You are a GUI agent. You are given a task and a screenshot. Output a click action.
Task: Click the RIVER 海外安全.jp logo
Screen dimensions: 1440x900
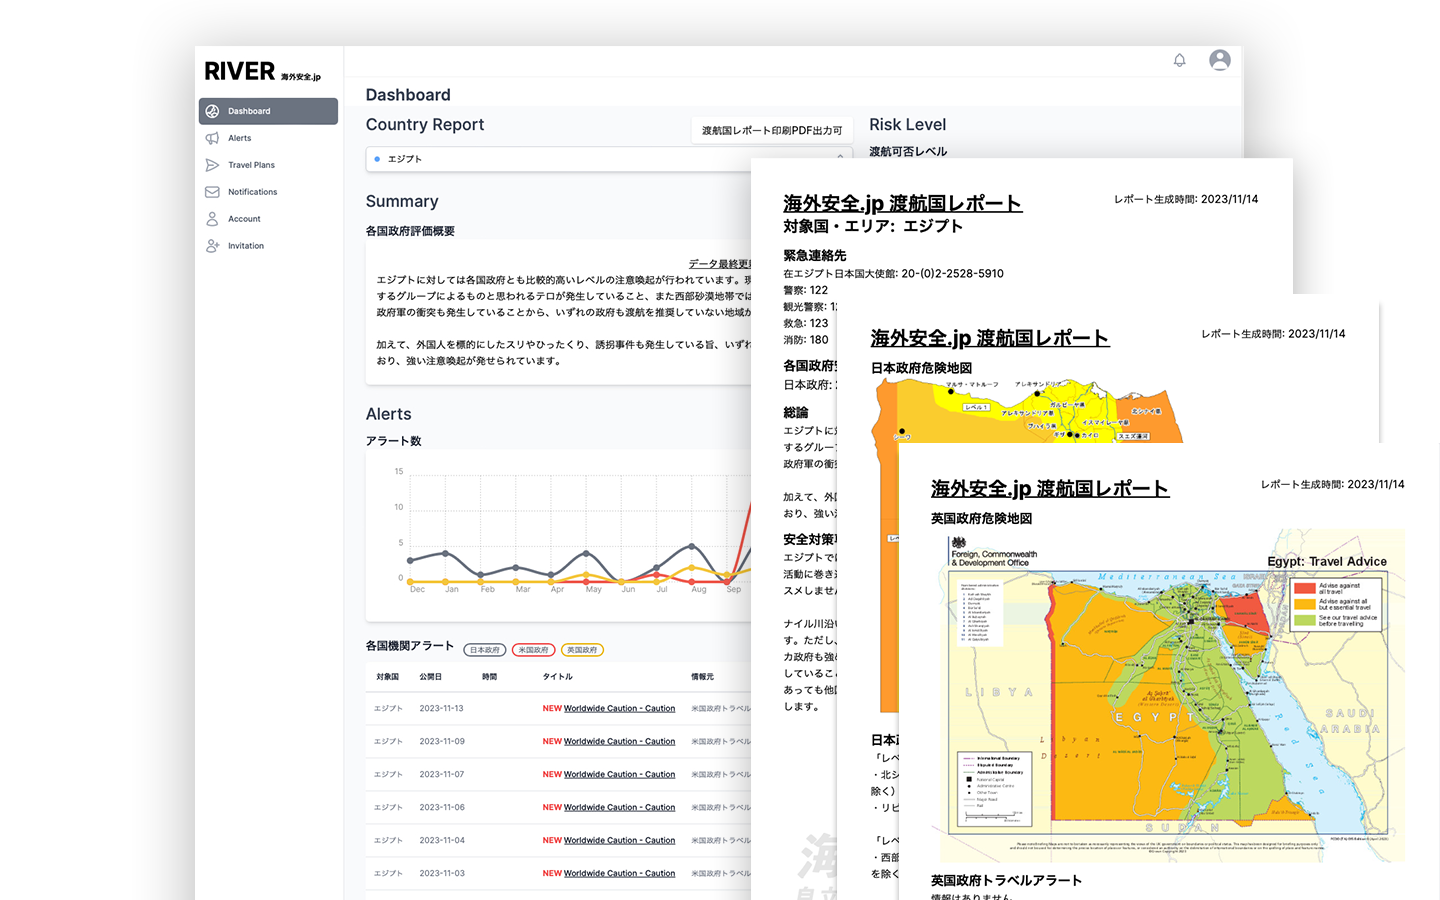[260, 70]
